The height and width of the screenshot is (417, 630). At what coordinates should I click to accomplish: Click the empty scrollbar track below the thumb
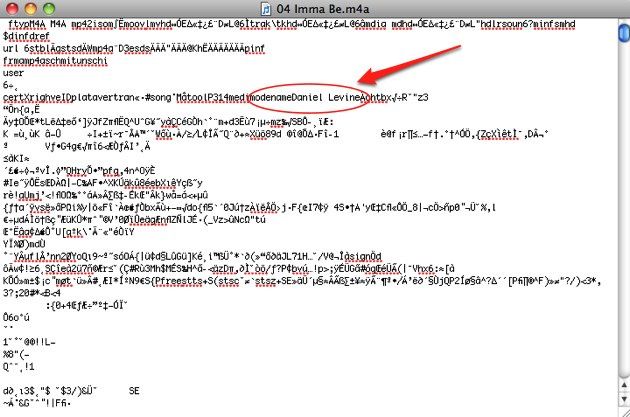(x=624, y=209)
